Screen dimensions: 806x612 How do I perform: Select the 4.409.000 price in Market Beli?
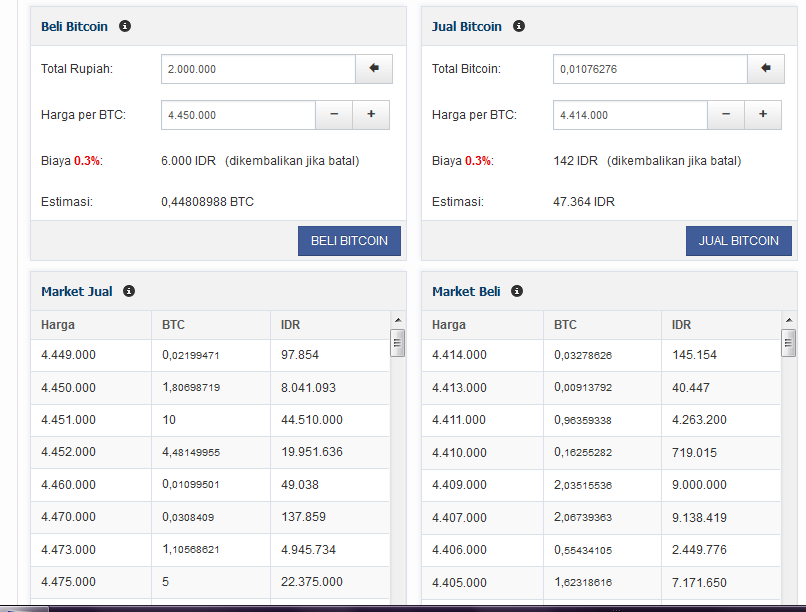pos(459,485)
